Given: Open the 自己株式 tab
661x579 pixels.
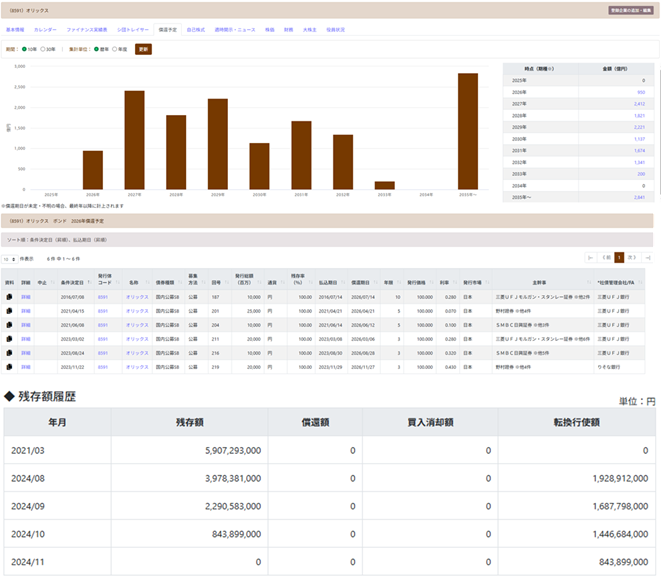Looking at the screenshot, I should [196, 30].
